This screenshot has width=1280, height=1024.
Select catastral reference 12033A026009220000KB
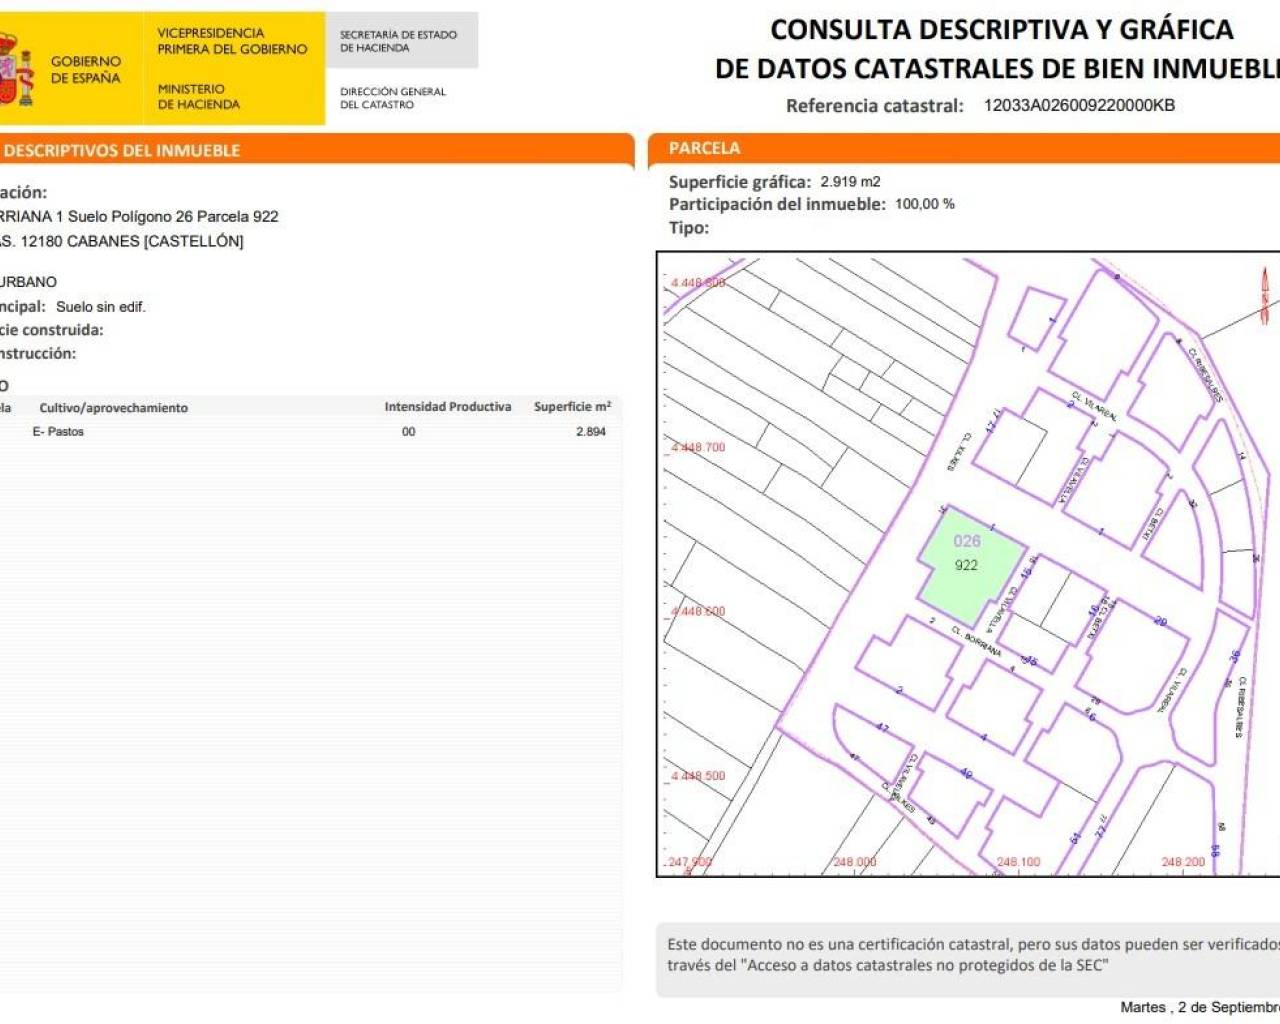click(1079, 105)
